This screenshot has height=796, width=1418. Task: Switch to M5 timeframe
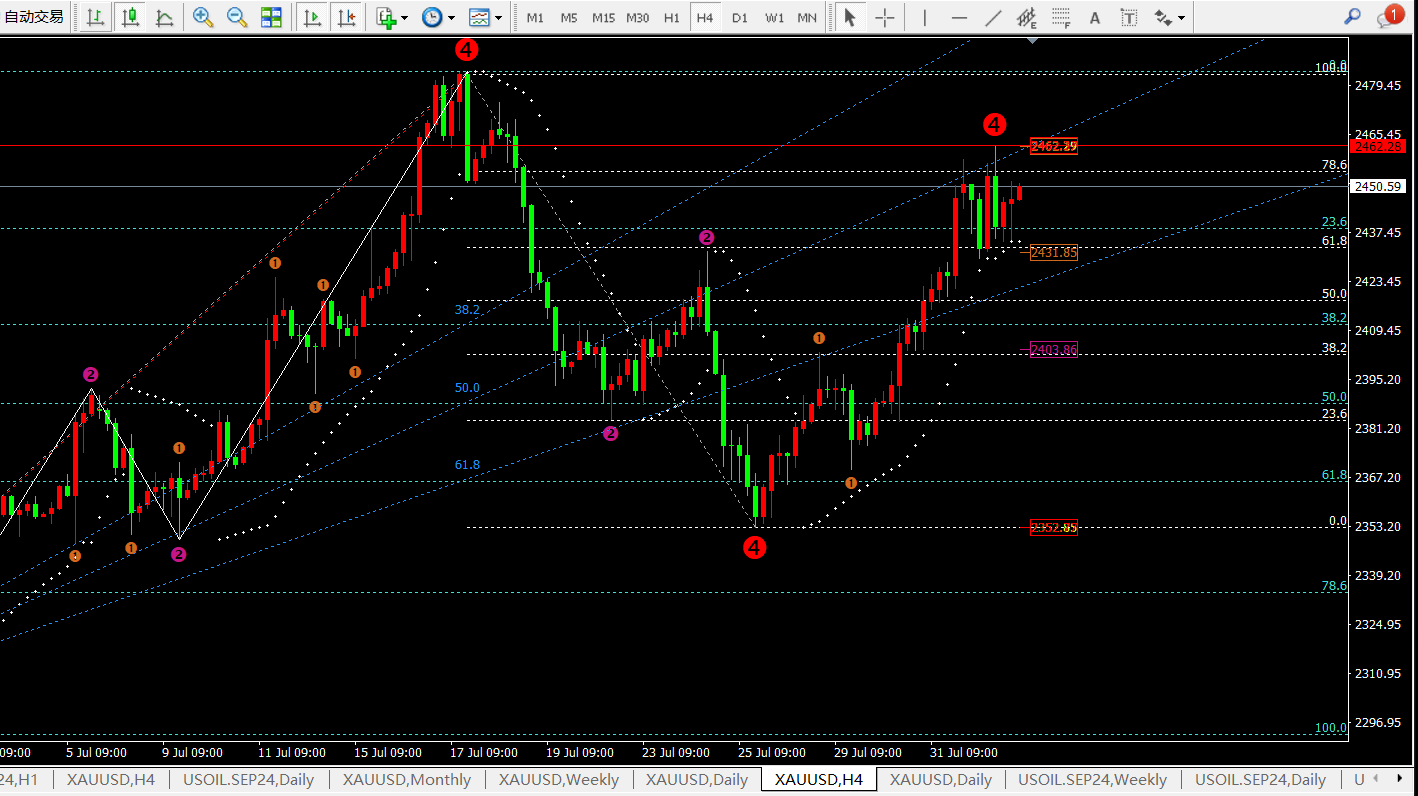point(569,18)
